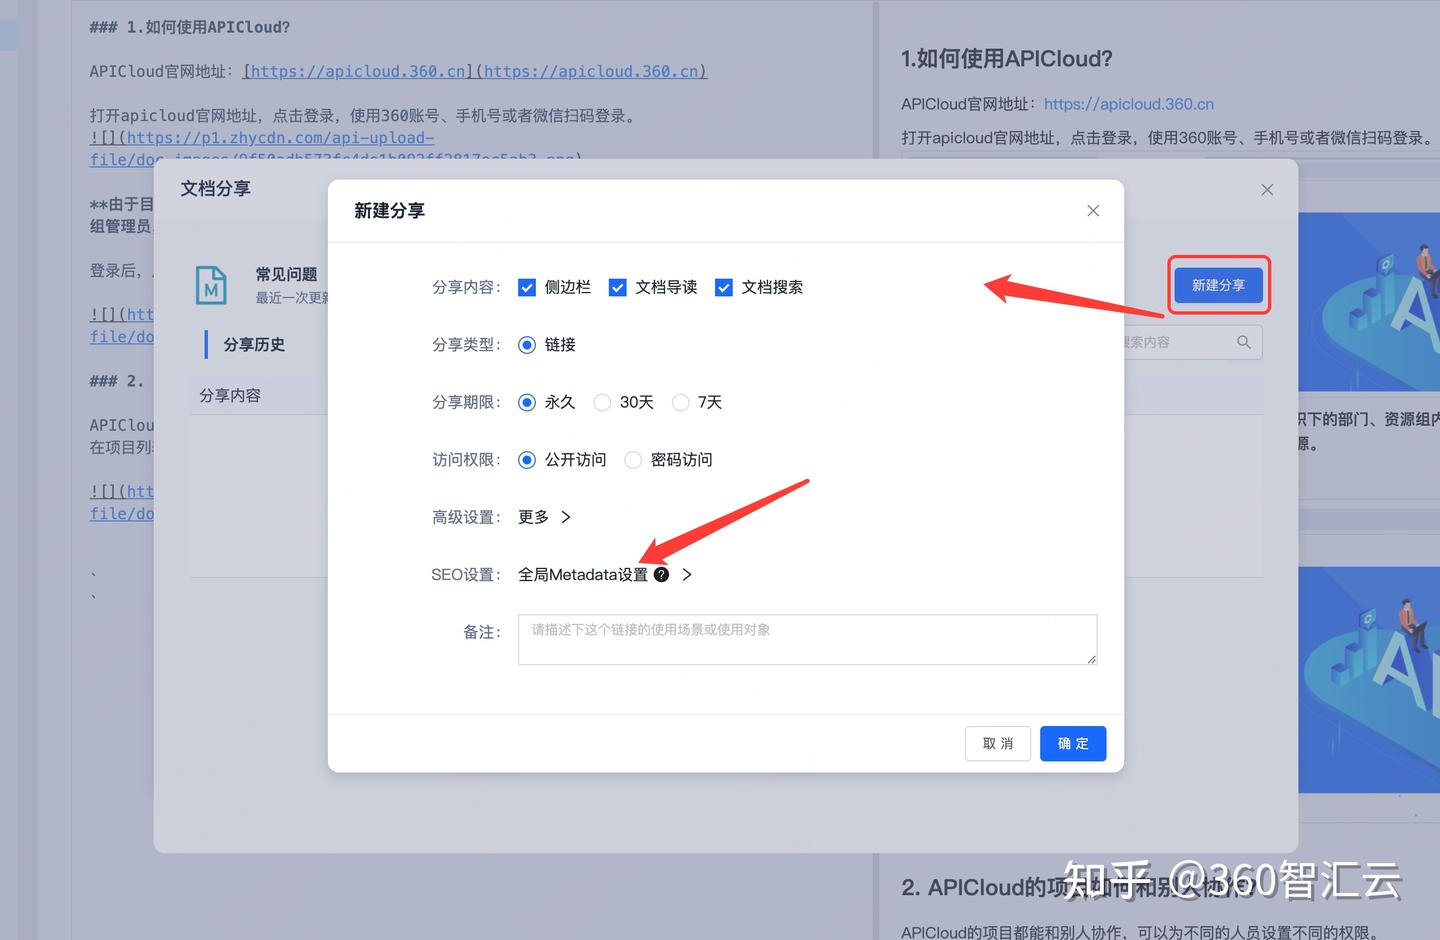
Task: Click the search magnifier icon
Action: pyautogui.click(x=1243, y=342)
